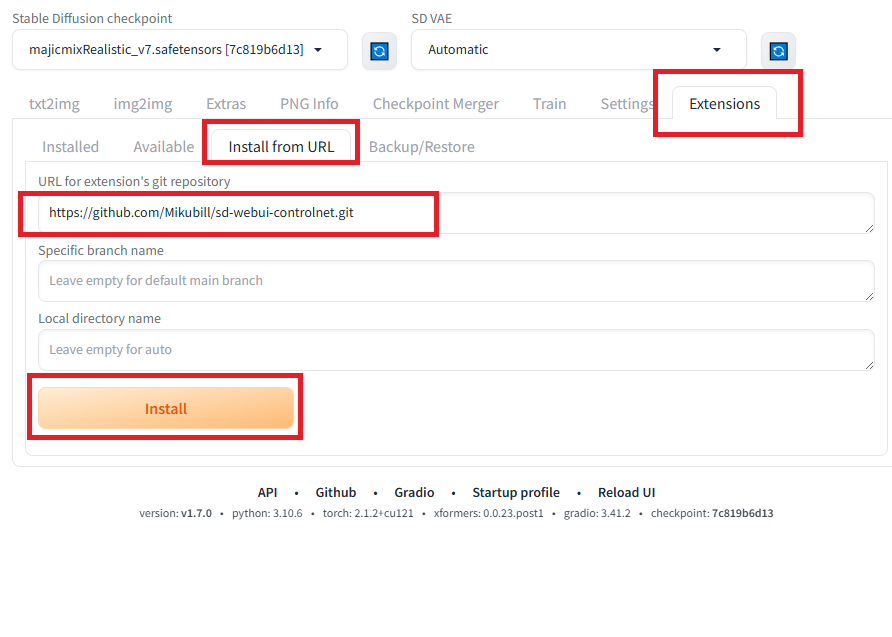The image size is (892, 637).
Task: Click the git repository URL field
Action: pyautogui.click(x=456, y=213)
